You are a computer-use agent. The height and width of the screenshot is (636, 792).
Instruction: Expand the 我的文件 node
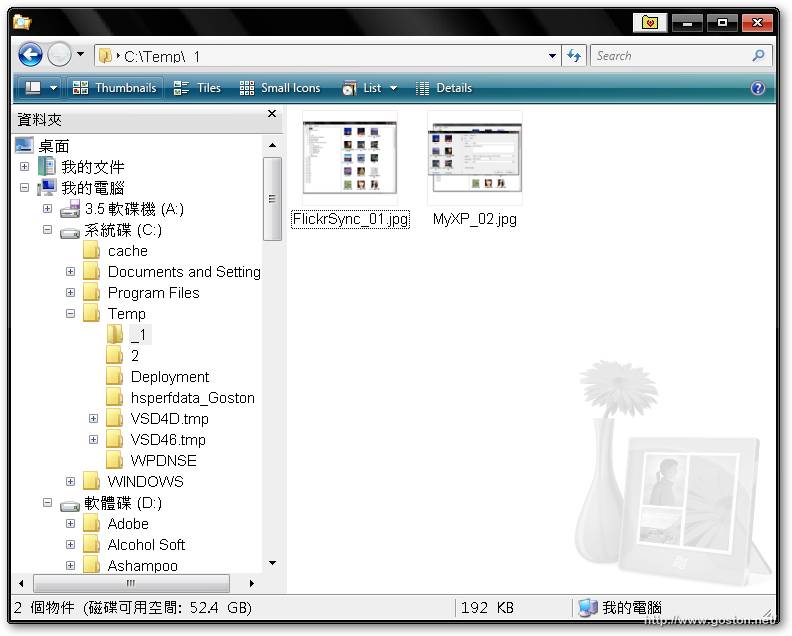click(24, 166)
